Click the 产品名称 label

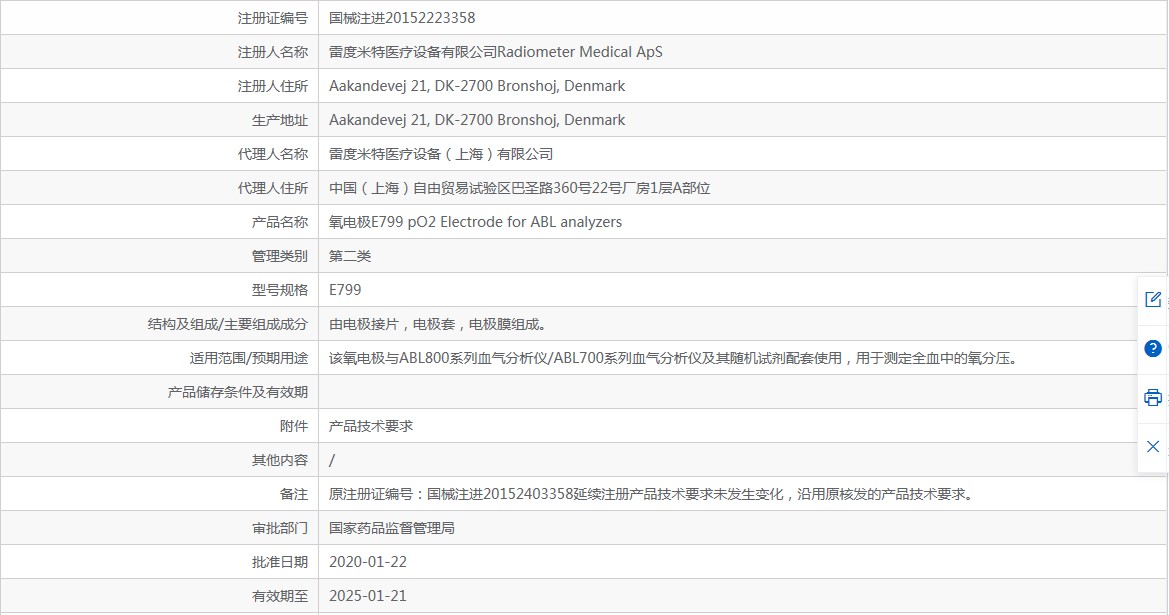tap(280, 222)
